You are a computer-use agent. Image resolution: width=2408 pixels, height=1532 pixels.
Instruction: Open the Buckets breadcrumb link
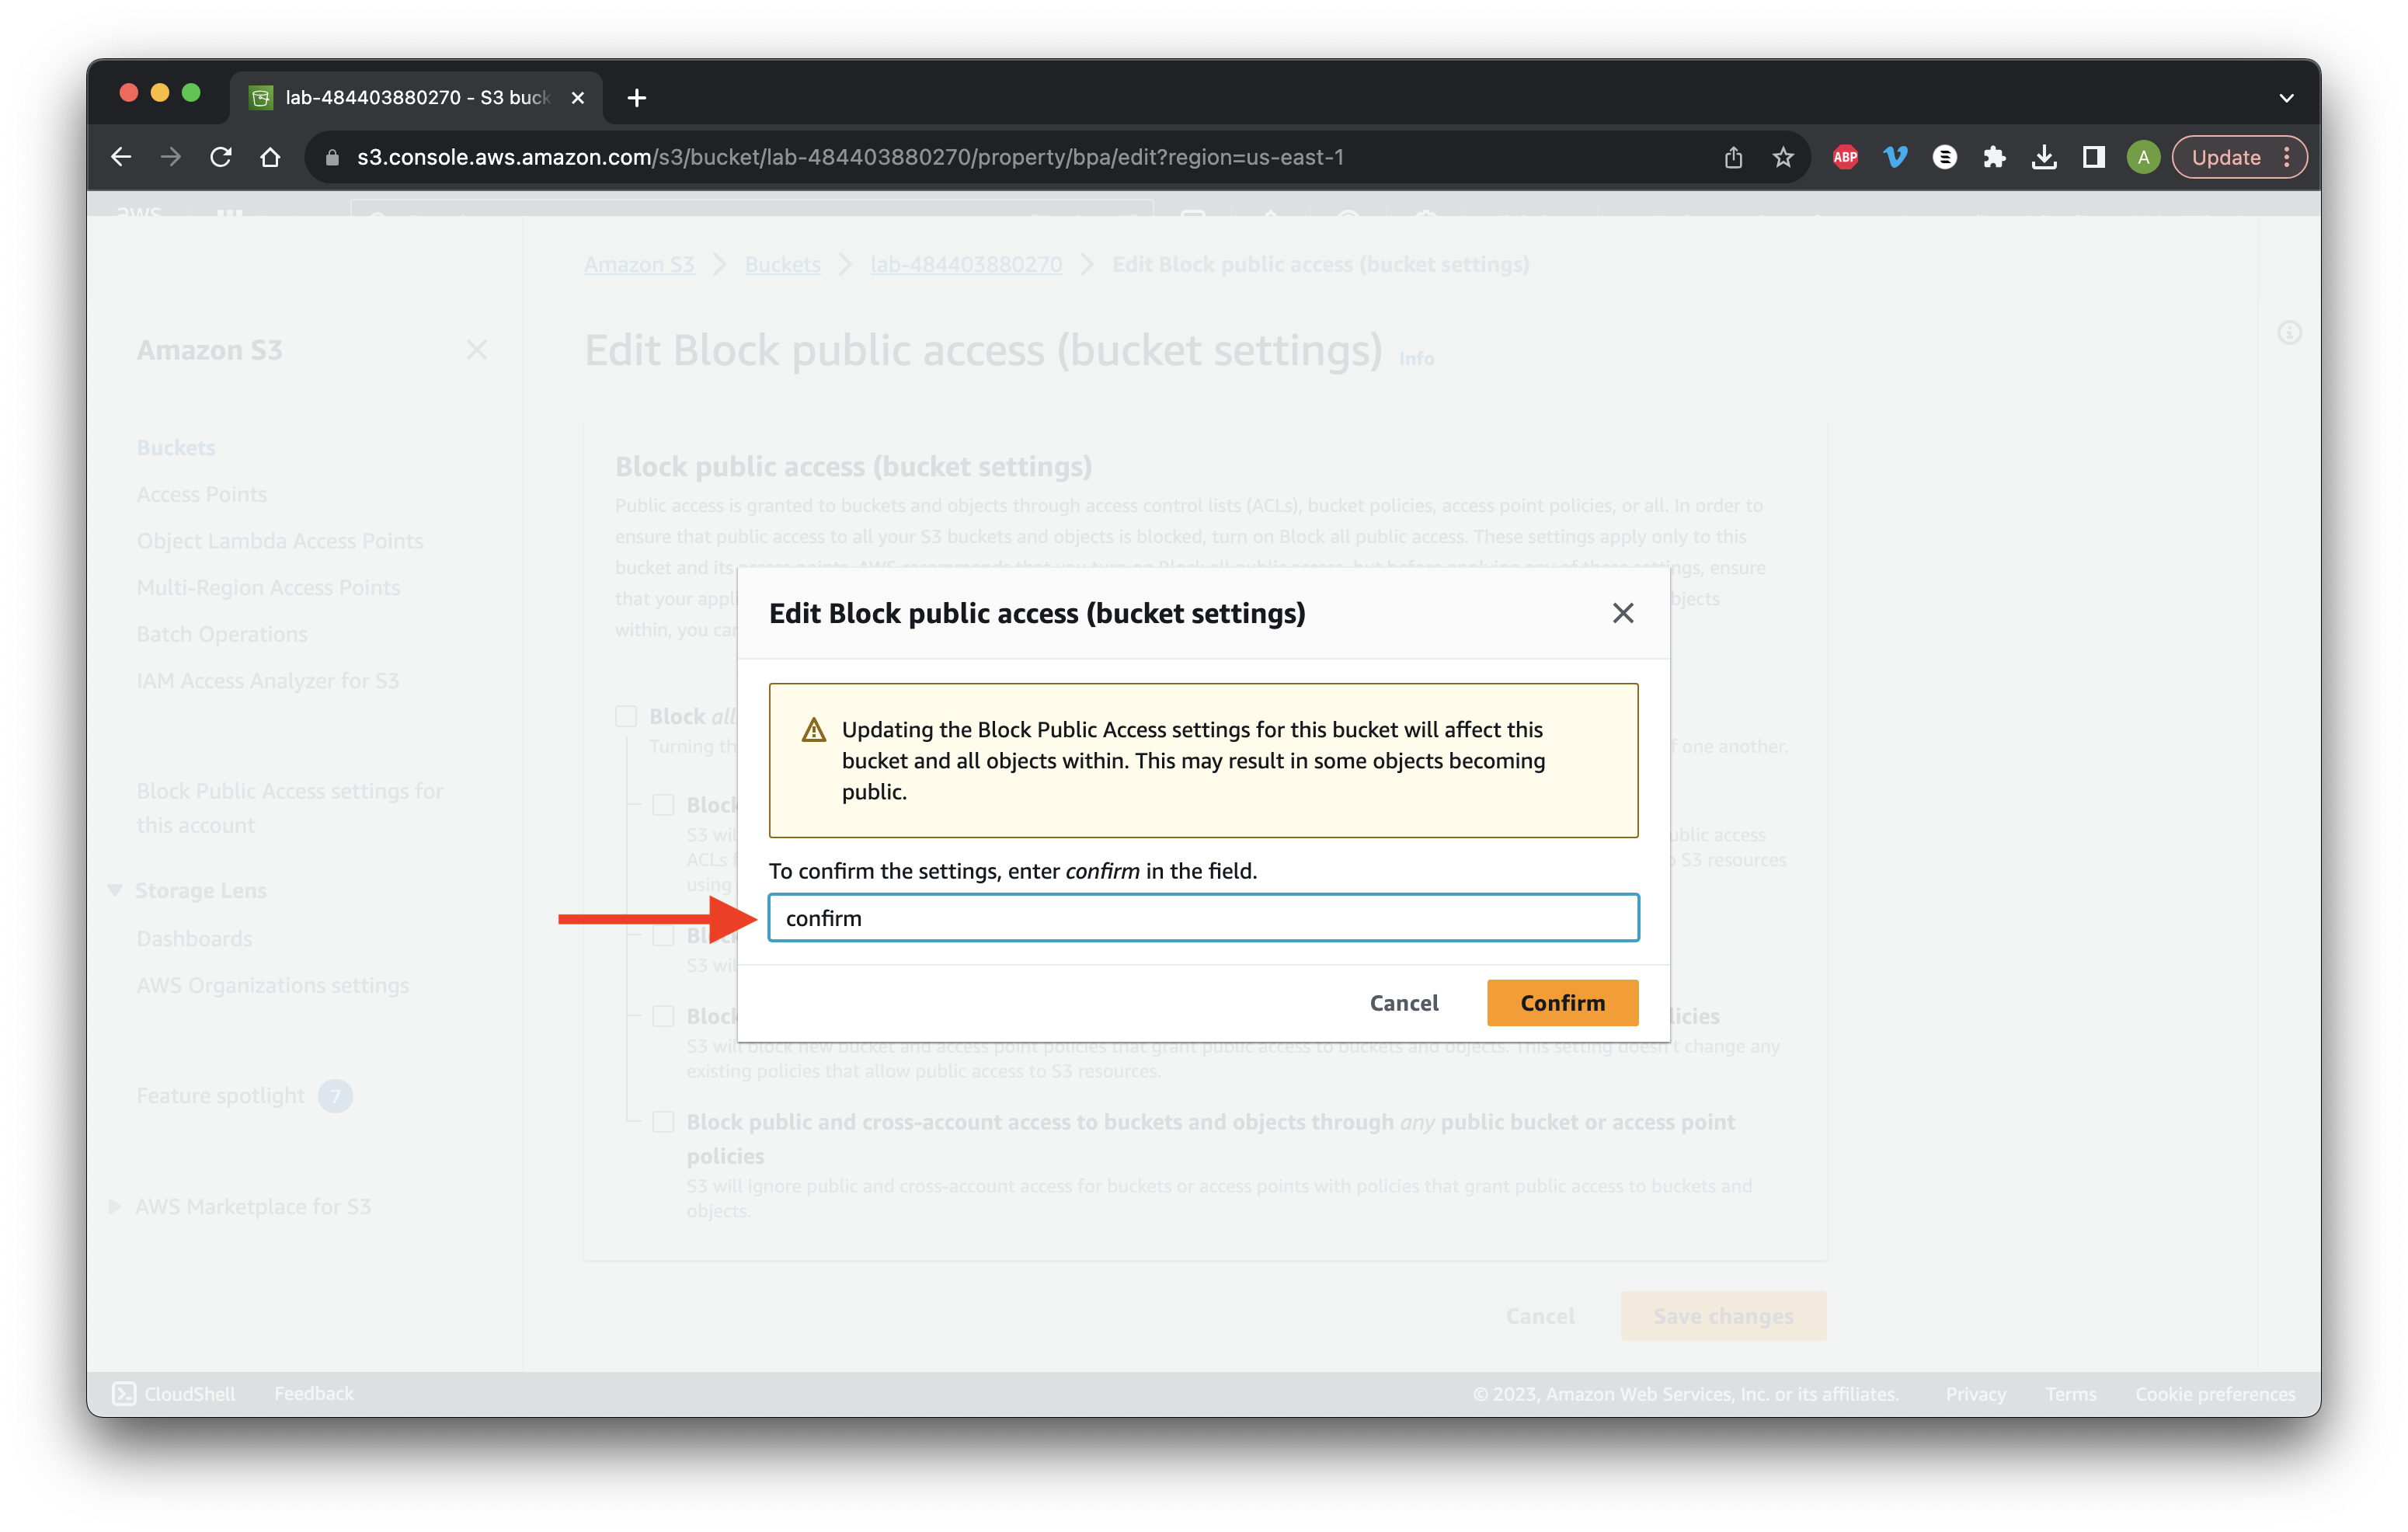coord(782,264)
